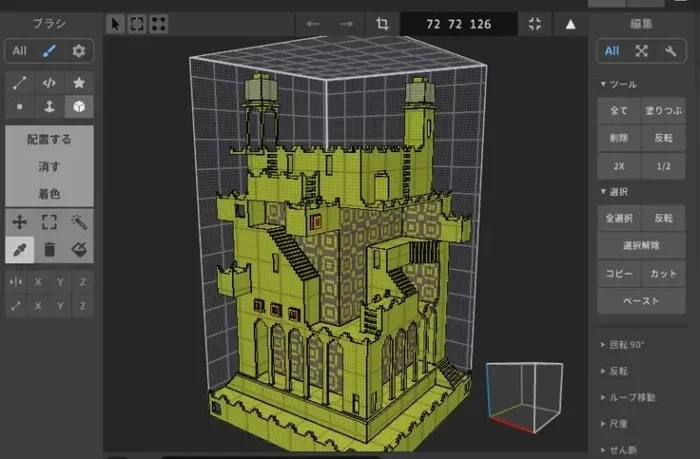Expand the せん断 section
Viewport: 700px width, 459px height.
[619, 450]
